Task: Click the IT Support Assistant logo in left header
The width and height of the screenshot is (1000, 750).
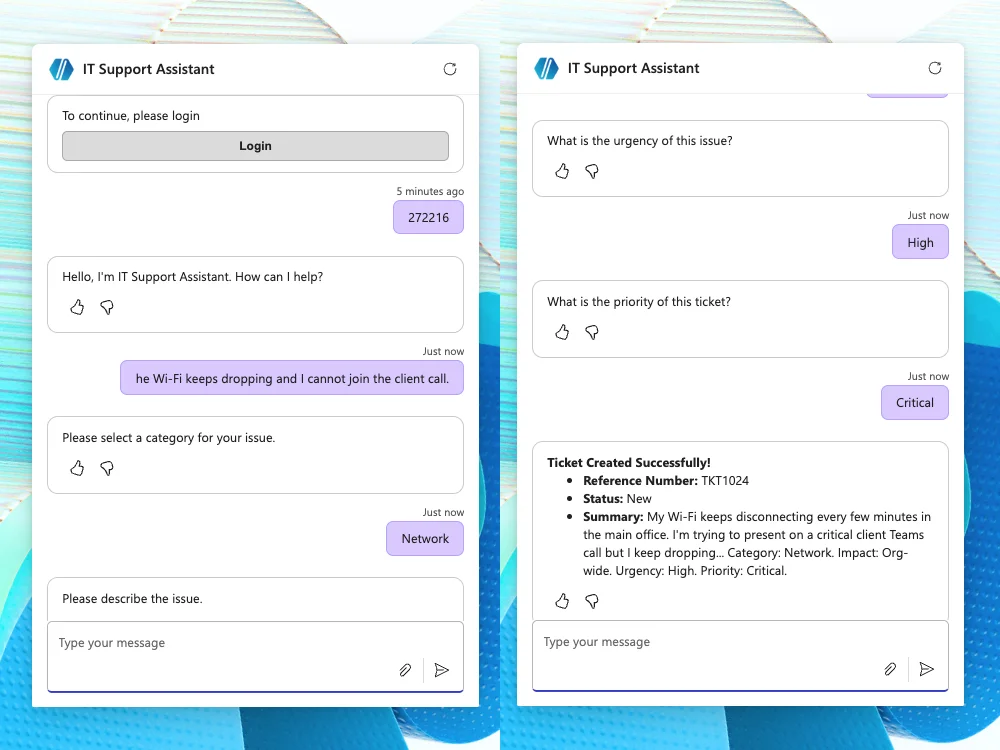Action: pos(60,68)
